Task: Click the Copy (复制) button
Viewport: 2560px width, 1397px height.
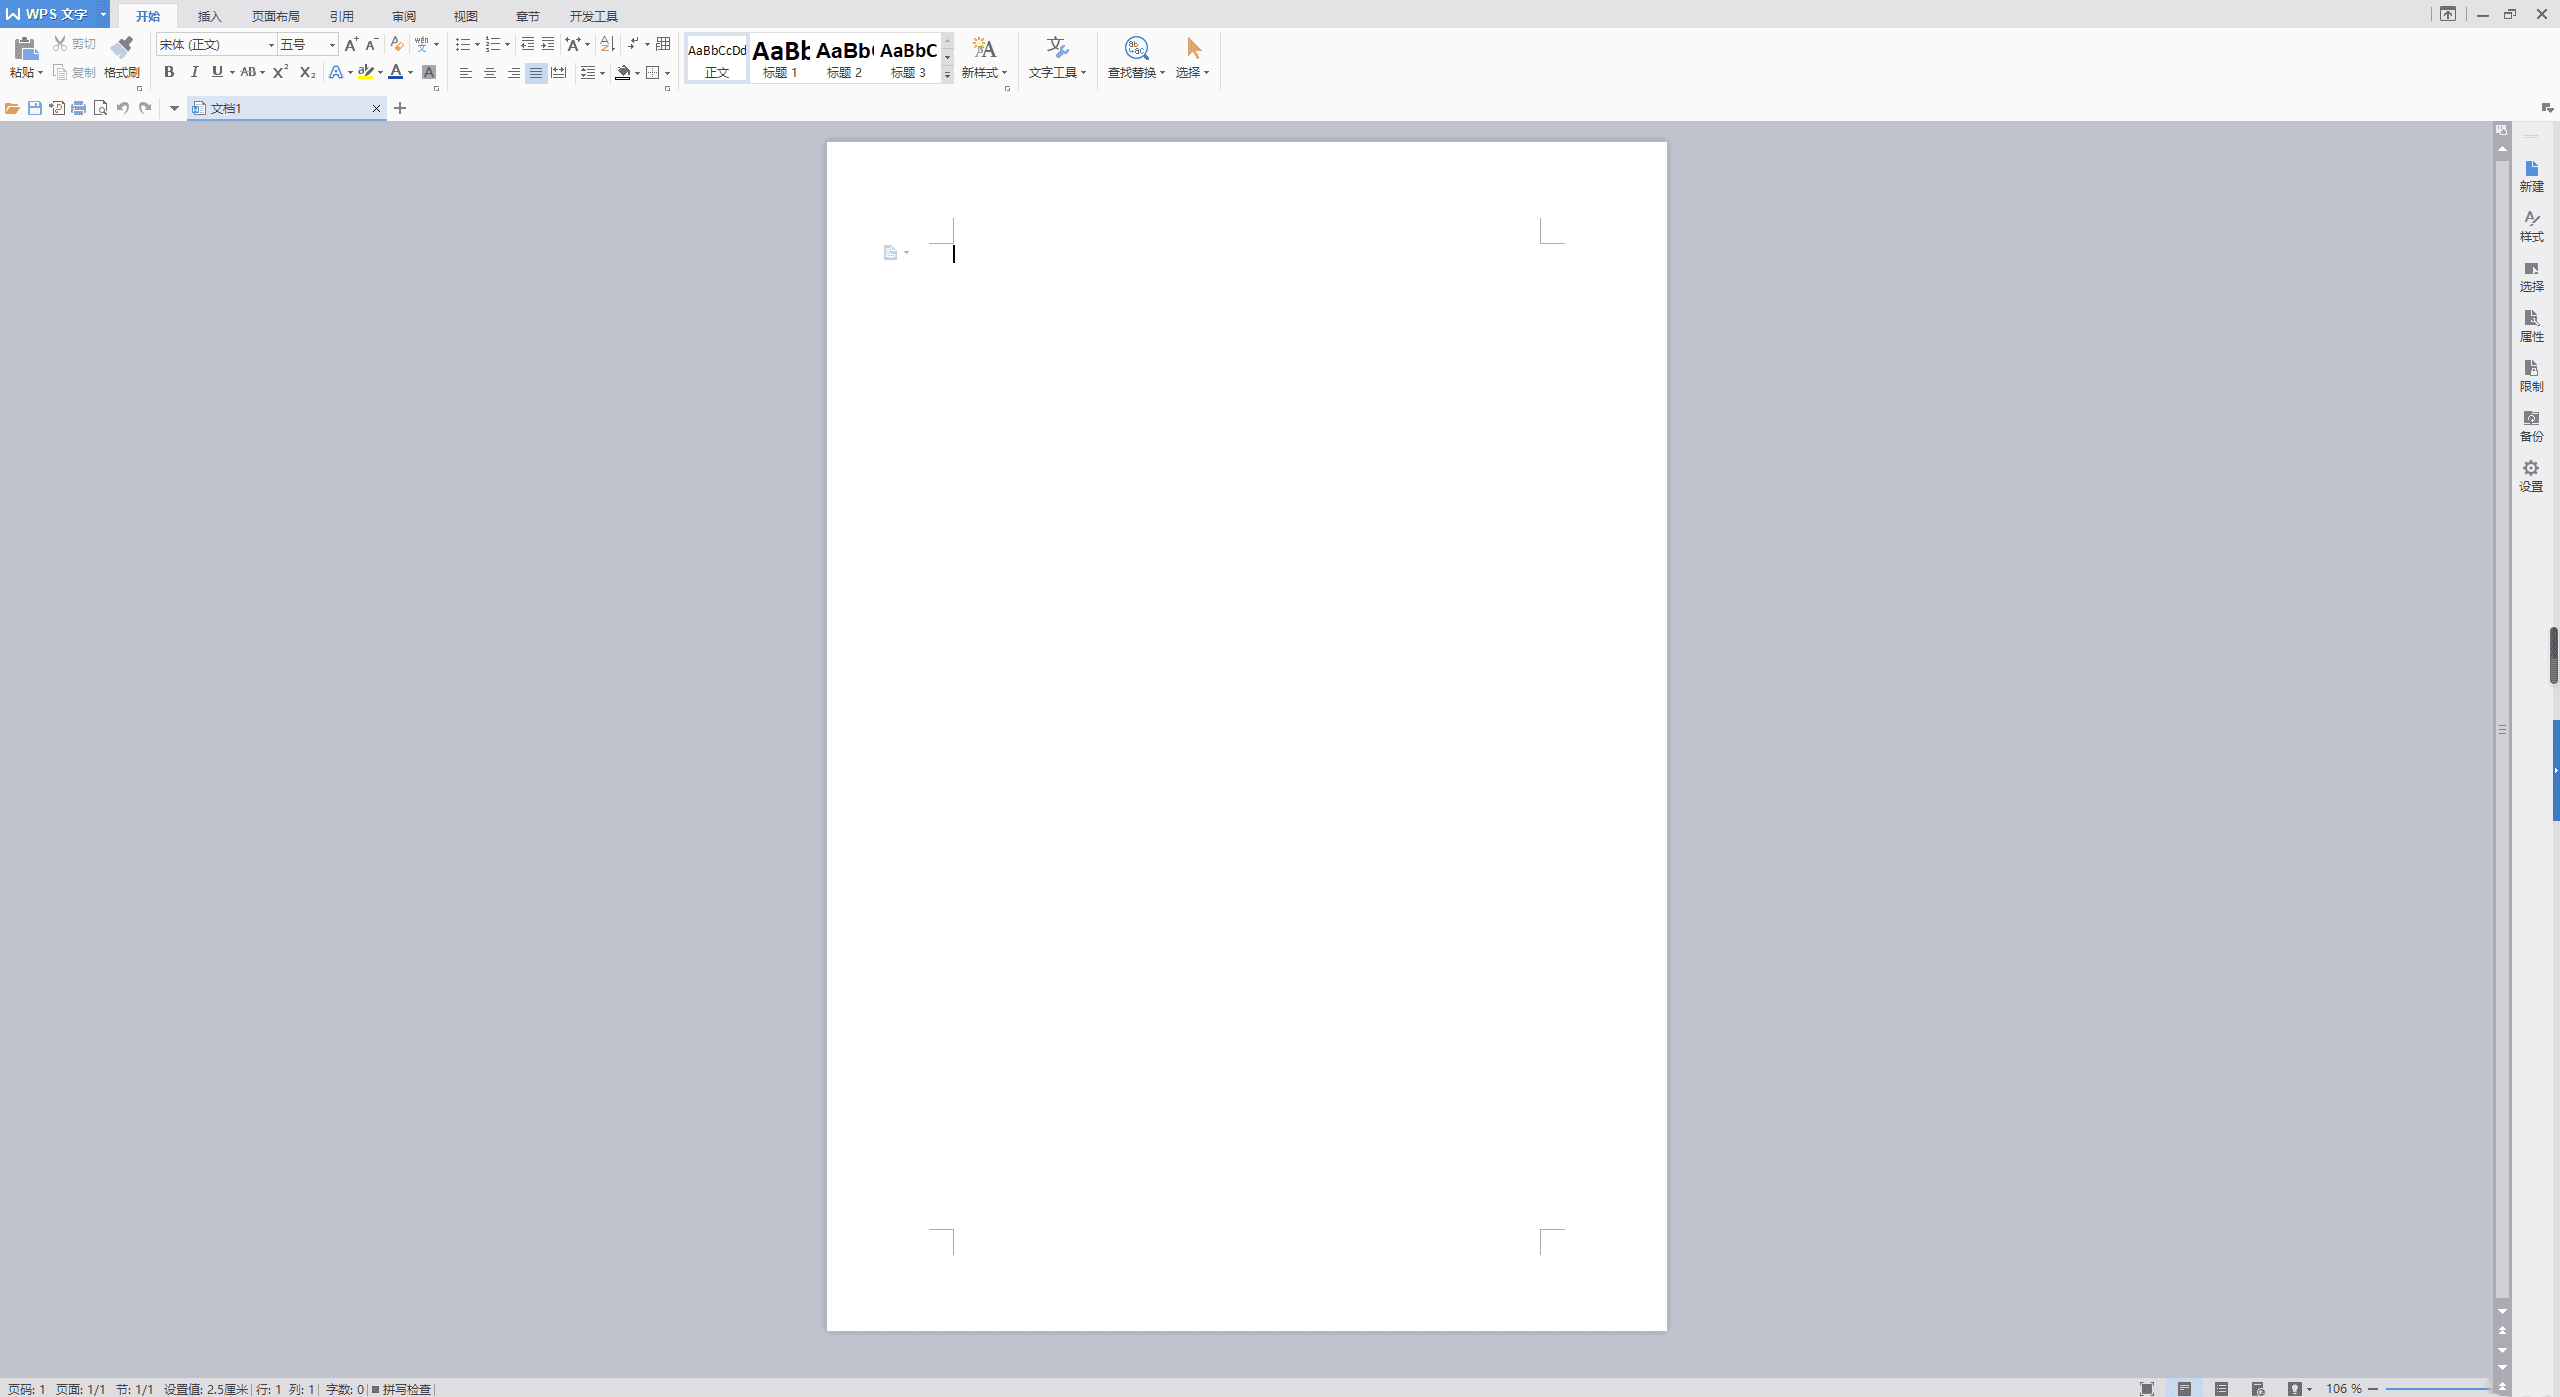Action: [x=74, y=72]
